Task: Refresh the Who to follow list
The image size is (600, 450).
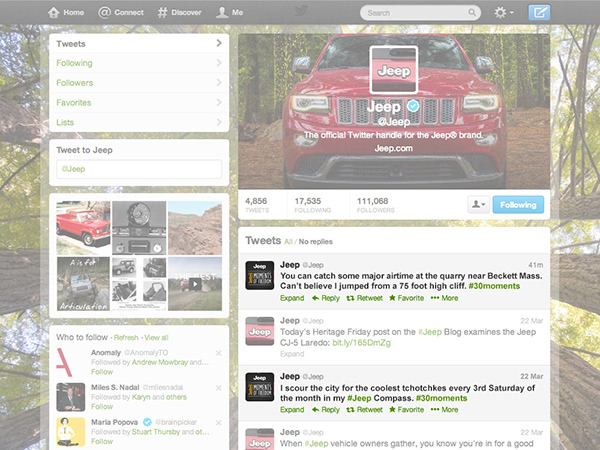Action: pyautogui.click(x=126, y=338)
